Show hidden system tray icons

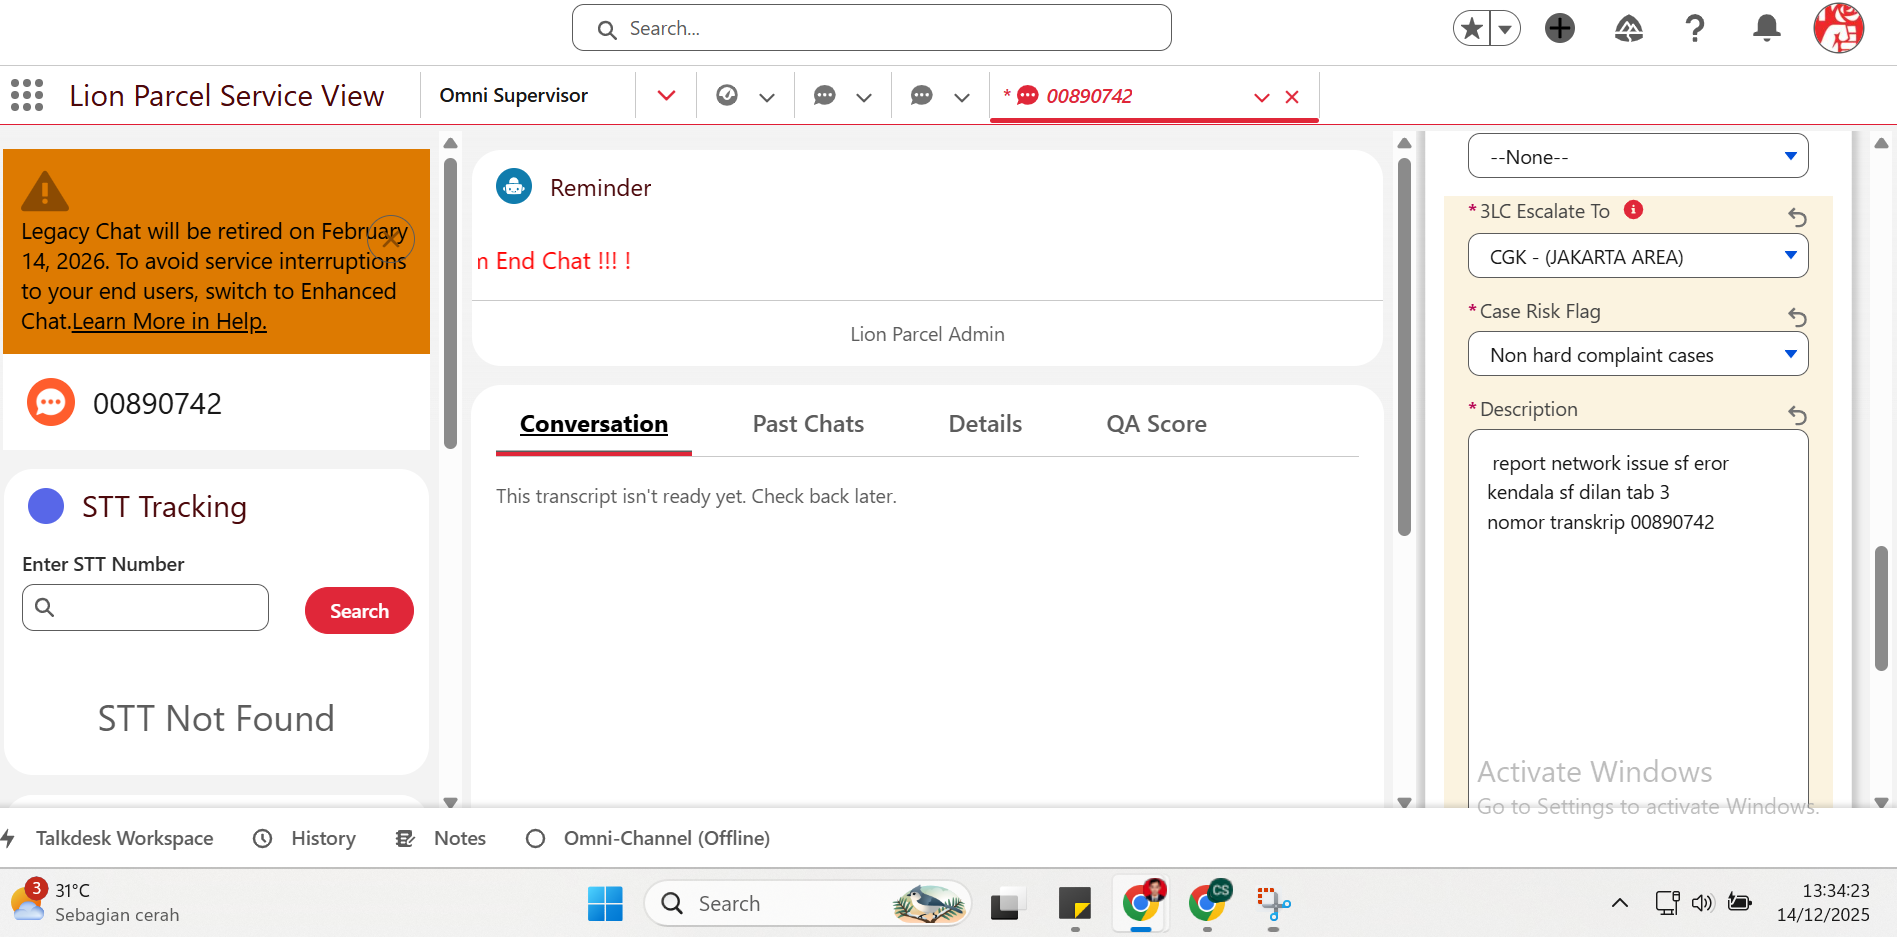coord(1620,903)
